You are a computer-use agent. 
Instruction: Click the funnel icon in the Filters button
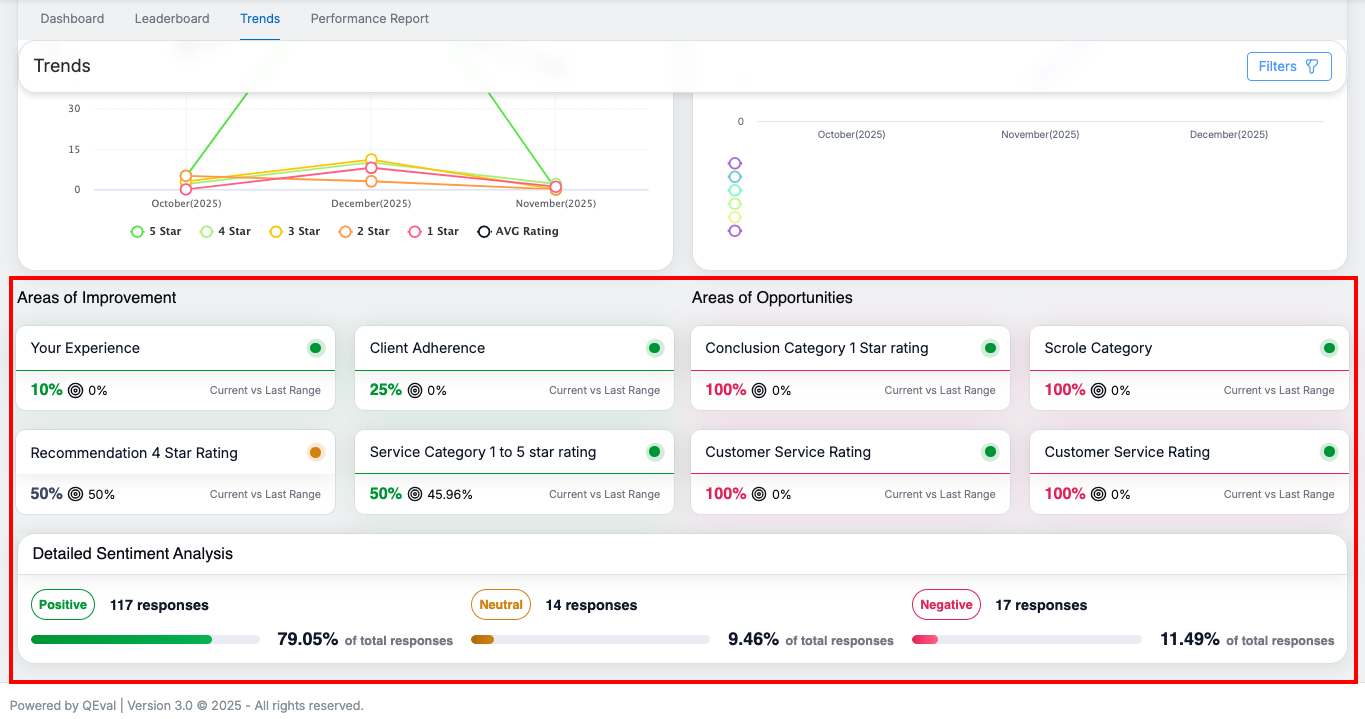[x=1312, y=67]
